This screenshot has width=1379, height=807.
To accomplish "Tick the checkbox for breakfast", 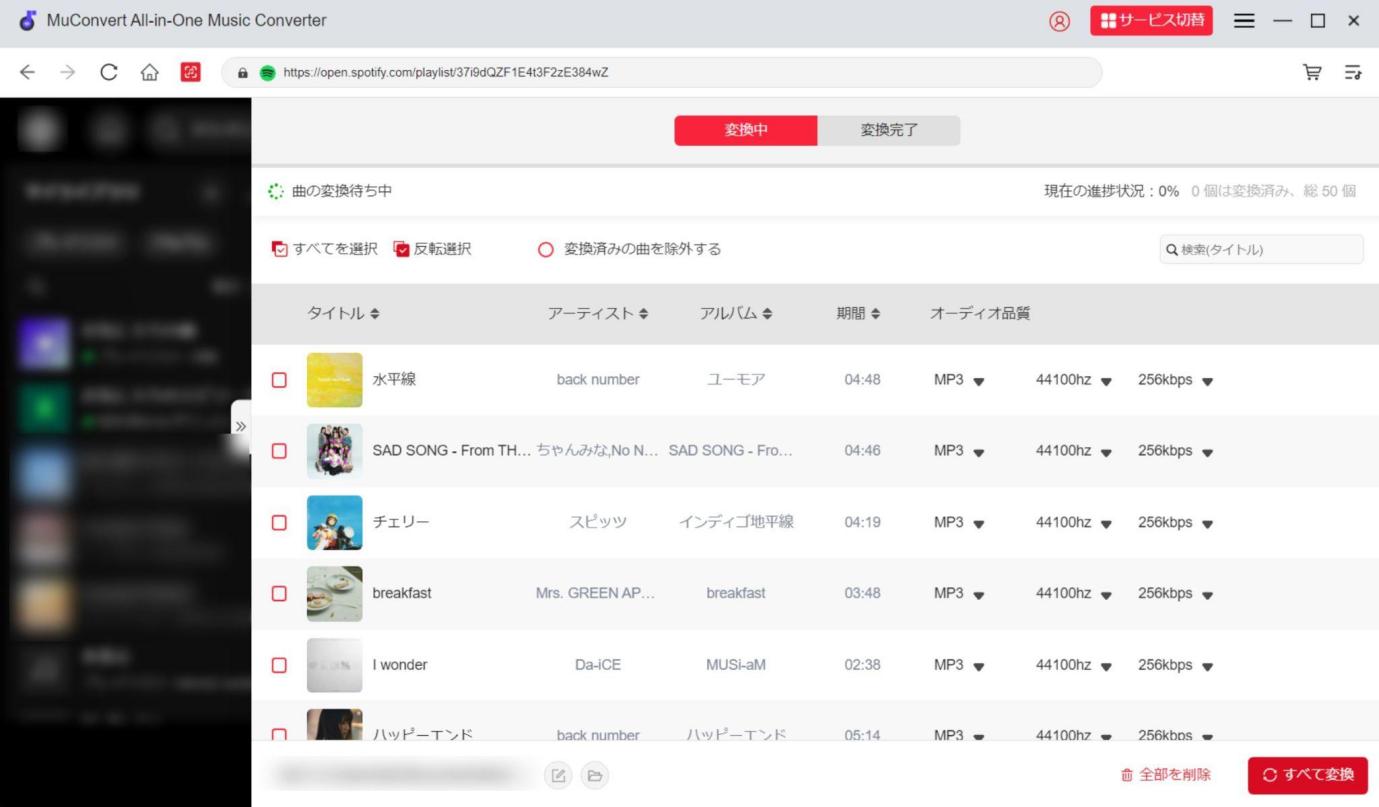I will (279, 593).
